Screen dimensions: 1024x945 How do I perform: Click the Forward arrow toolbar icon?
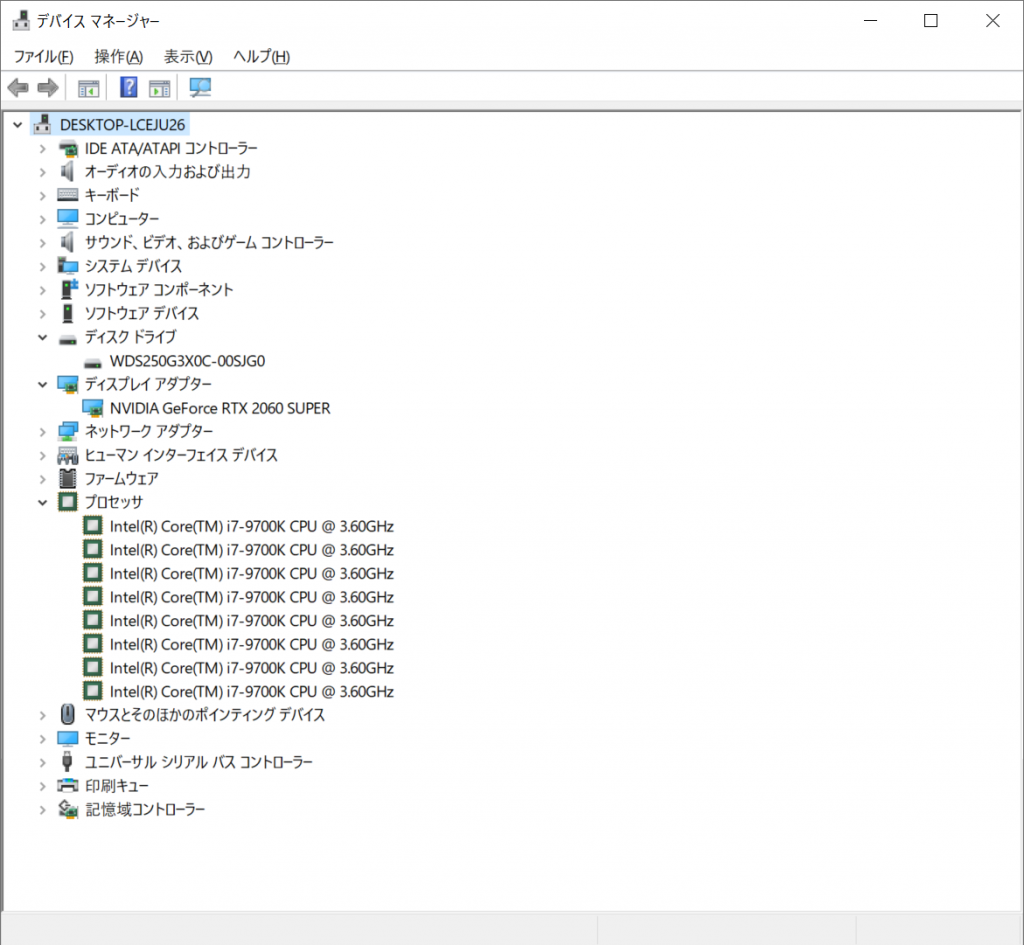47,88
